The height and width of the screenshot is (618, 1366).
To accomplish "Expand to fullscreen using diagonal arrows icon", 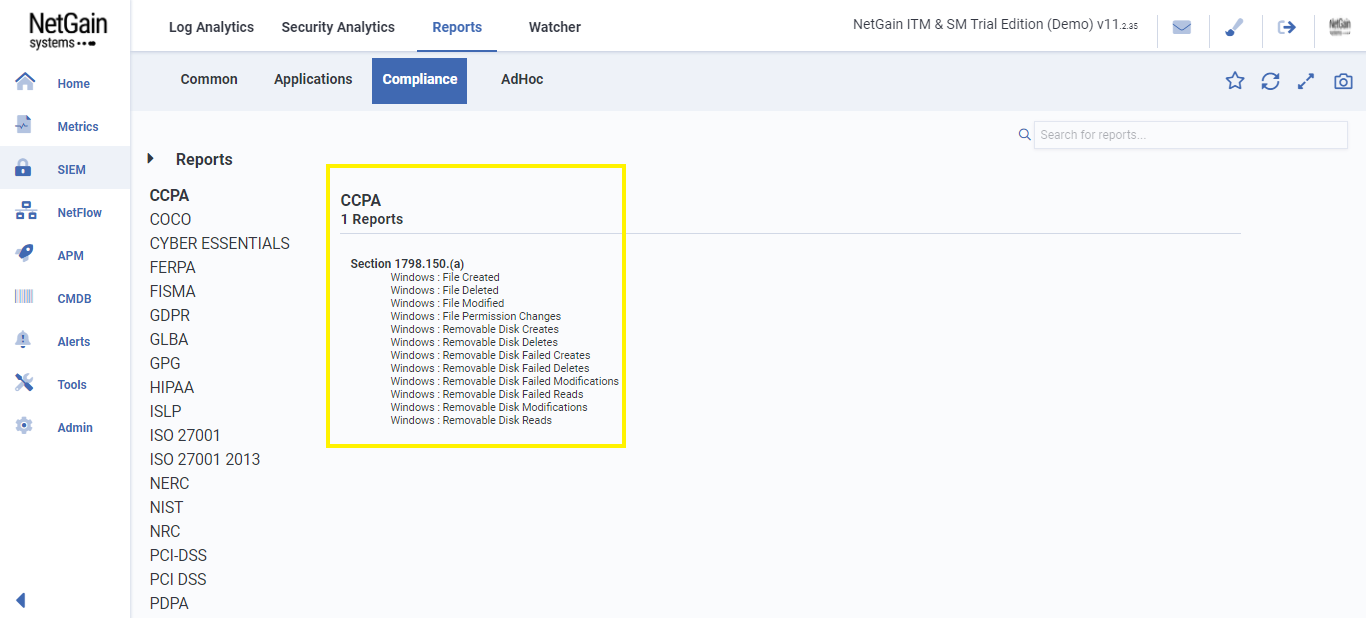I will click(x=1305, y=82).
